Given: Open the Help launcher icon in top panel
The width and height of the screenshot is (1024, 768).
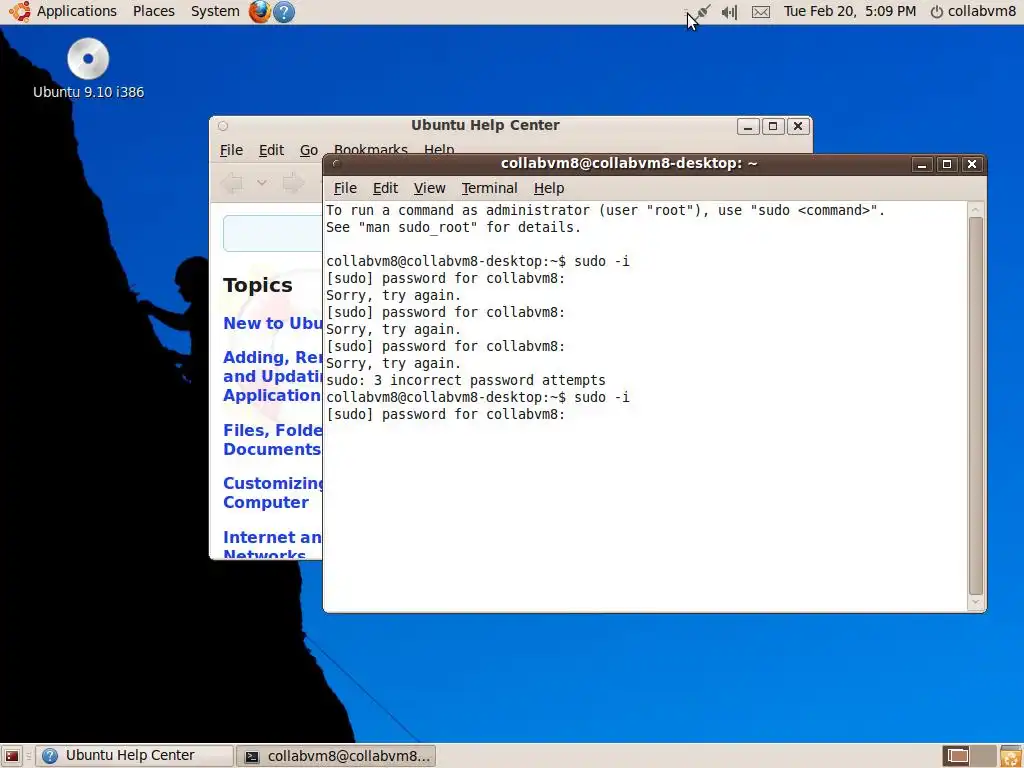Looking at the screenshot, I should coord(283,12).
